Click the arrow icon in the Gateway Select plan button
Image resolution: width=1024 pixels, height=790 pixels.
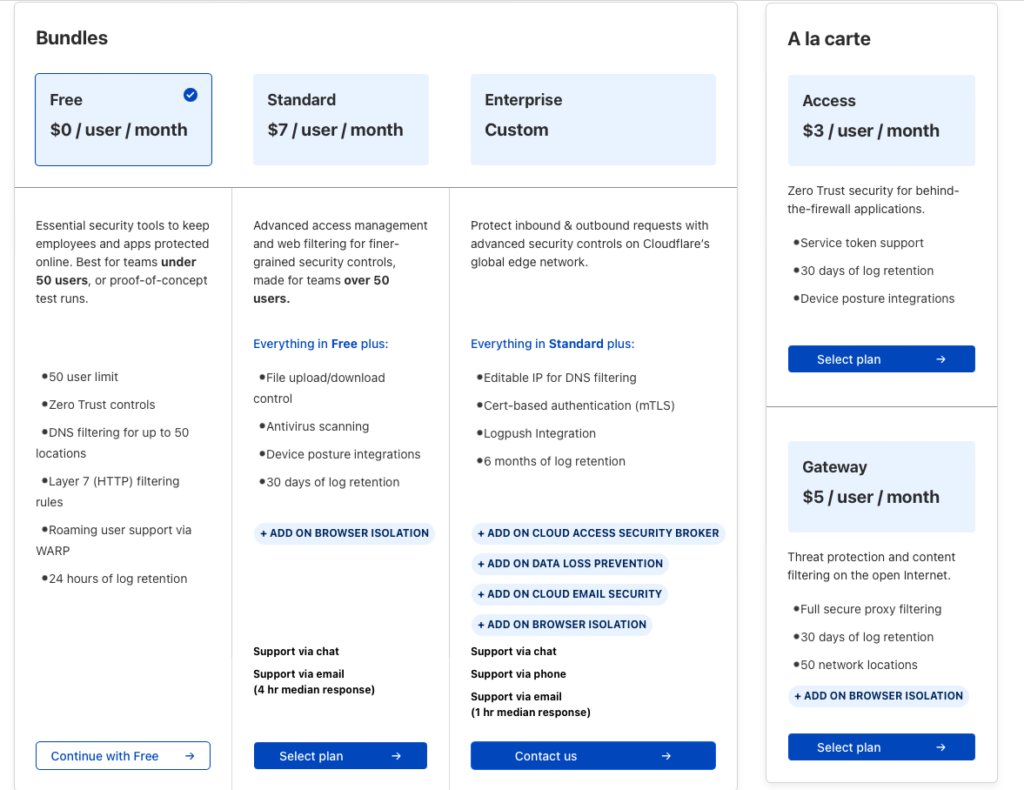940,747
